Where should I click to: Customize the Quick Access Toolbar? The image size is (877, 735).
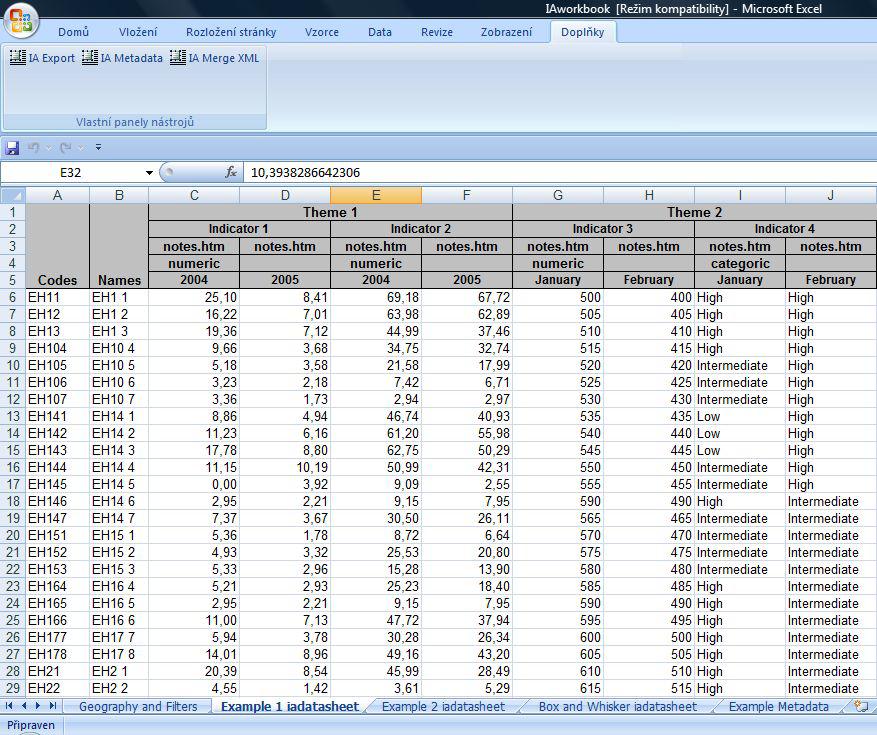tap(98, 148)
